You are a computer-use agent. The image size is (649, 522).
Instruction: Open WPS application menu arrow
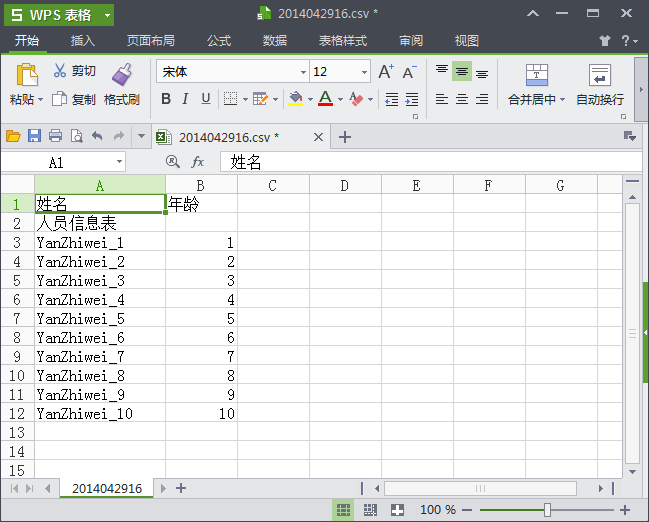click(108, 16)
